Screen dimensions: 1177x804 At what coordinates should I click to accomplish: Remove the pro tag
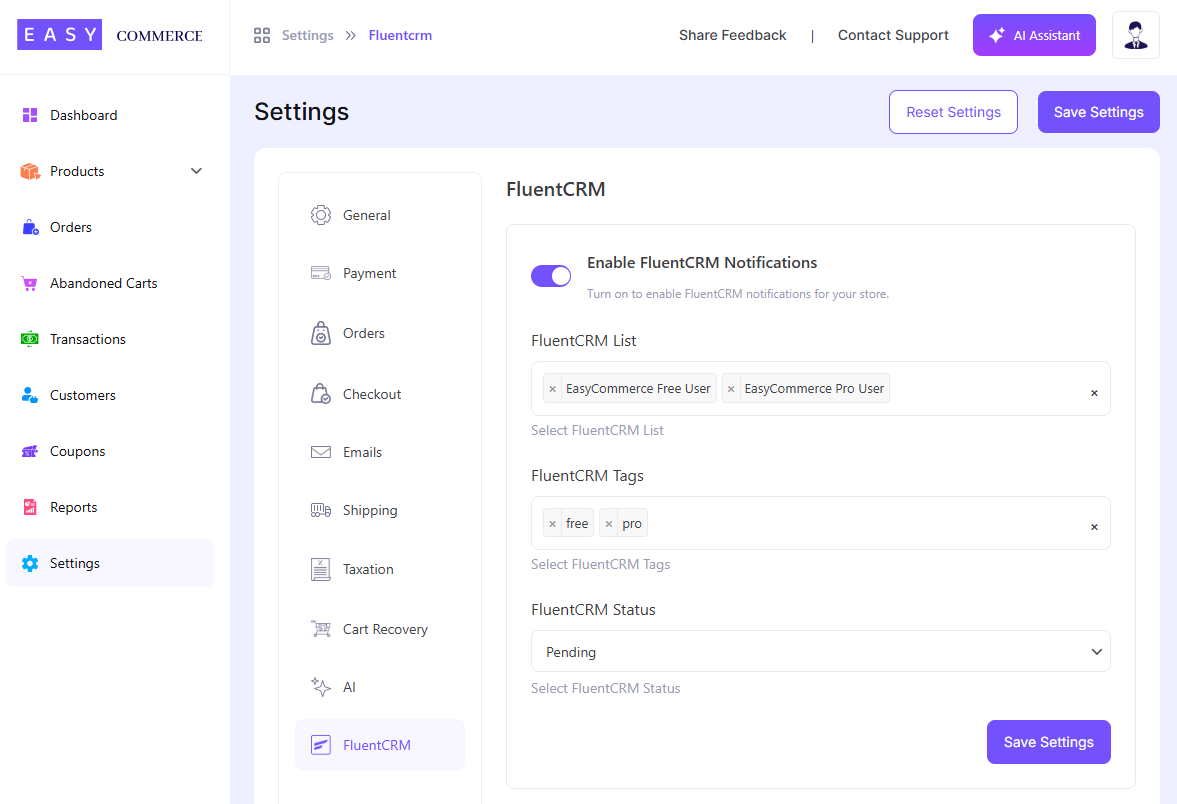[x=608, y=524]
